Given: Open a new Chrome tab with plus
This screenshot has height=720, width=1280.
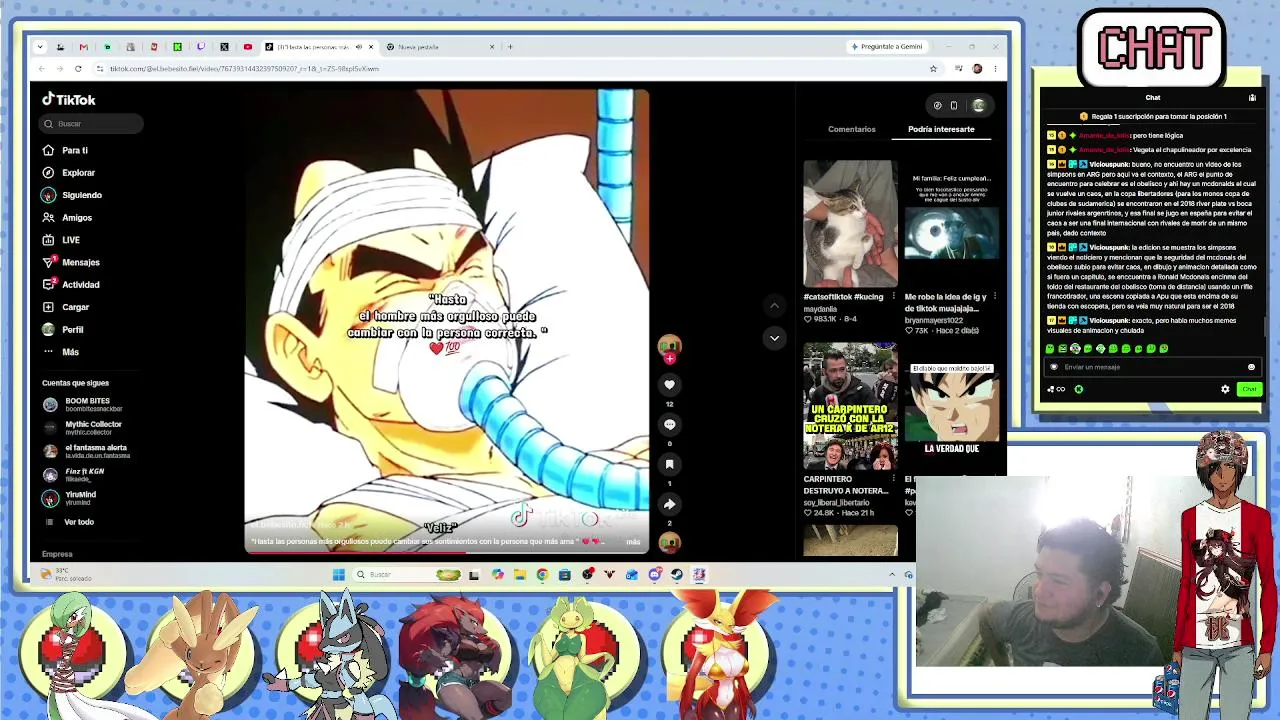Looking at the screenshot, I should (x=510, y=47).
